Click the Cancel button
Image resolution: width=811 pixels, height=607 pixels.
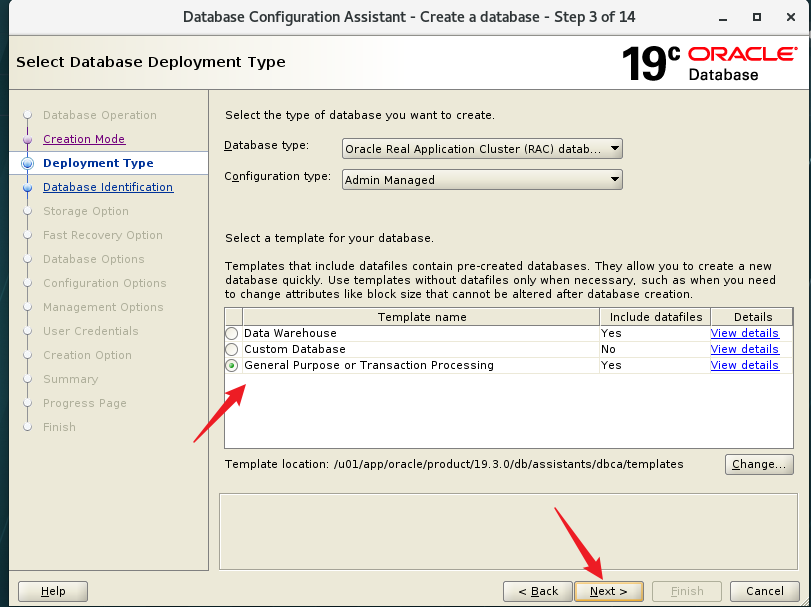(764, 591)
